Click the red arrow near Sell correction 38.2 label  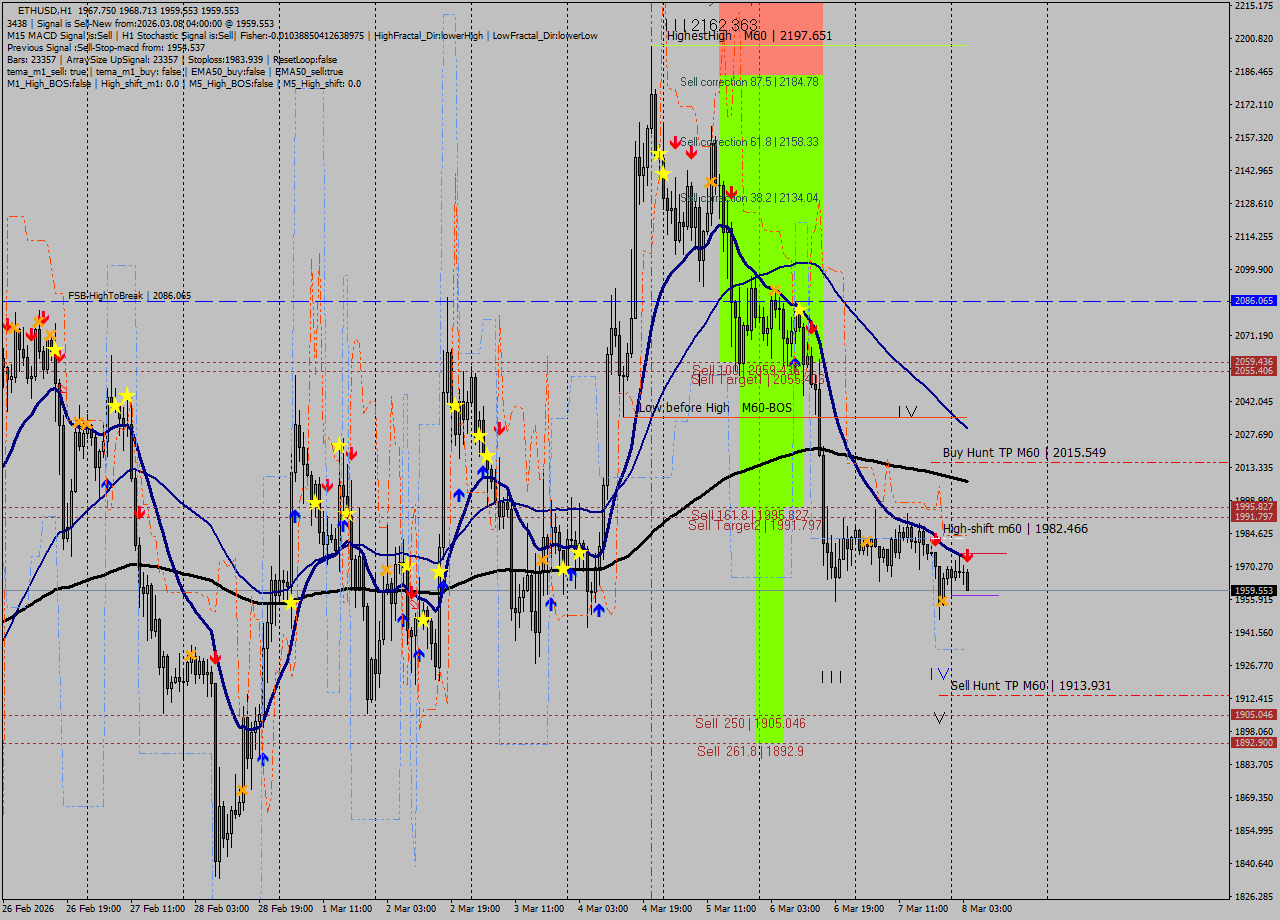click(x=731, y=192)
